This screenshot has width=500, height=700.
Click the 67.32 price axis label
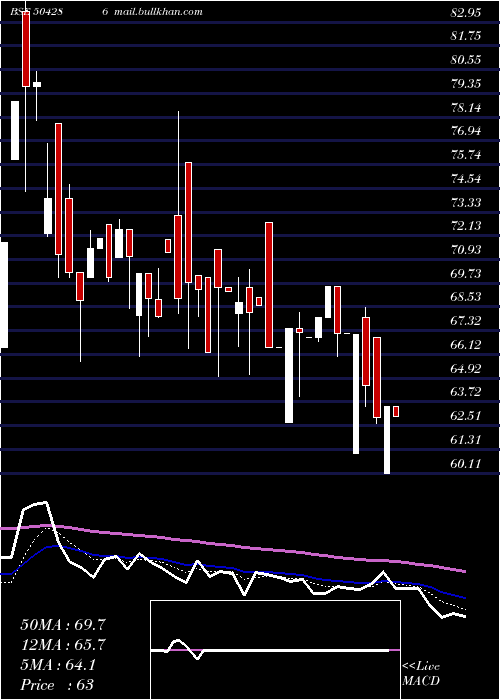pyautogui.click(x=466, y=321)
